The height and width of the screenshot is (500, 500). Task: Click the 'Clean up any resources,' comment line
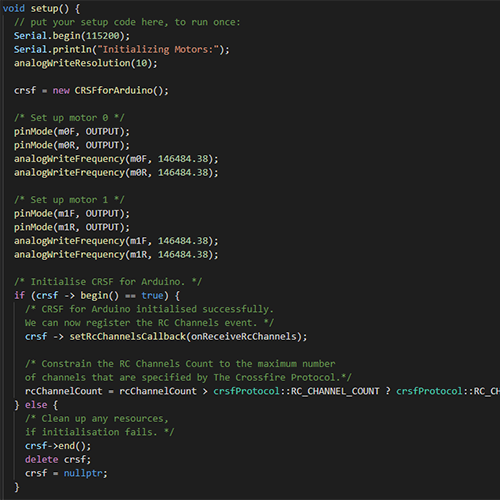click(97, 418)
